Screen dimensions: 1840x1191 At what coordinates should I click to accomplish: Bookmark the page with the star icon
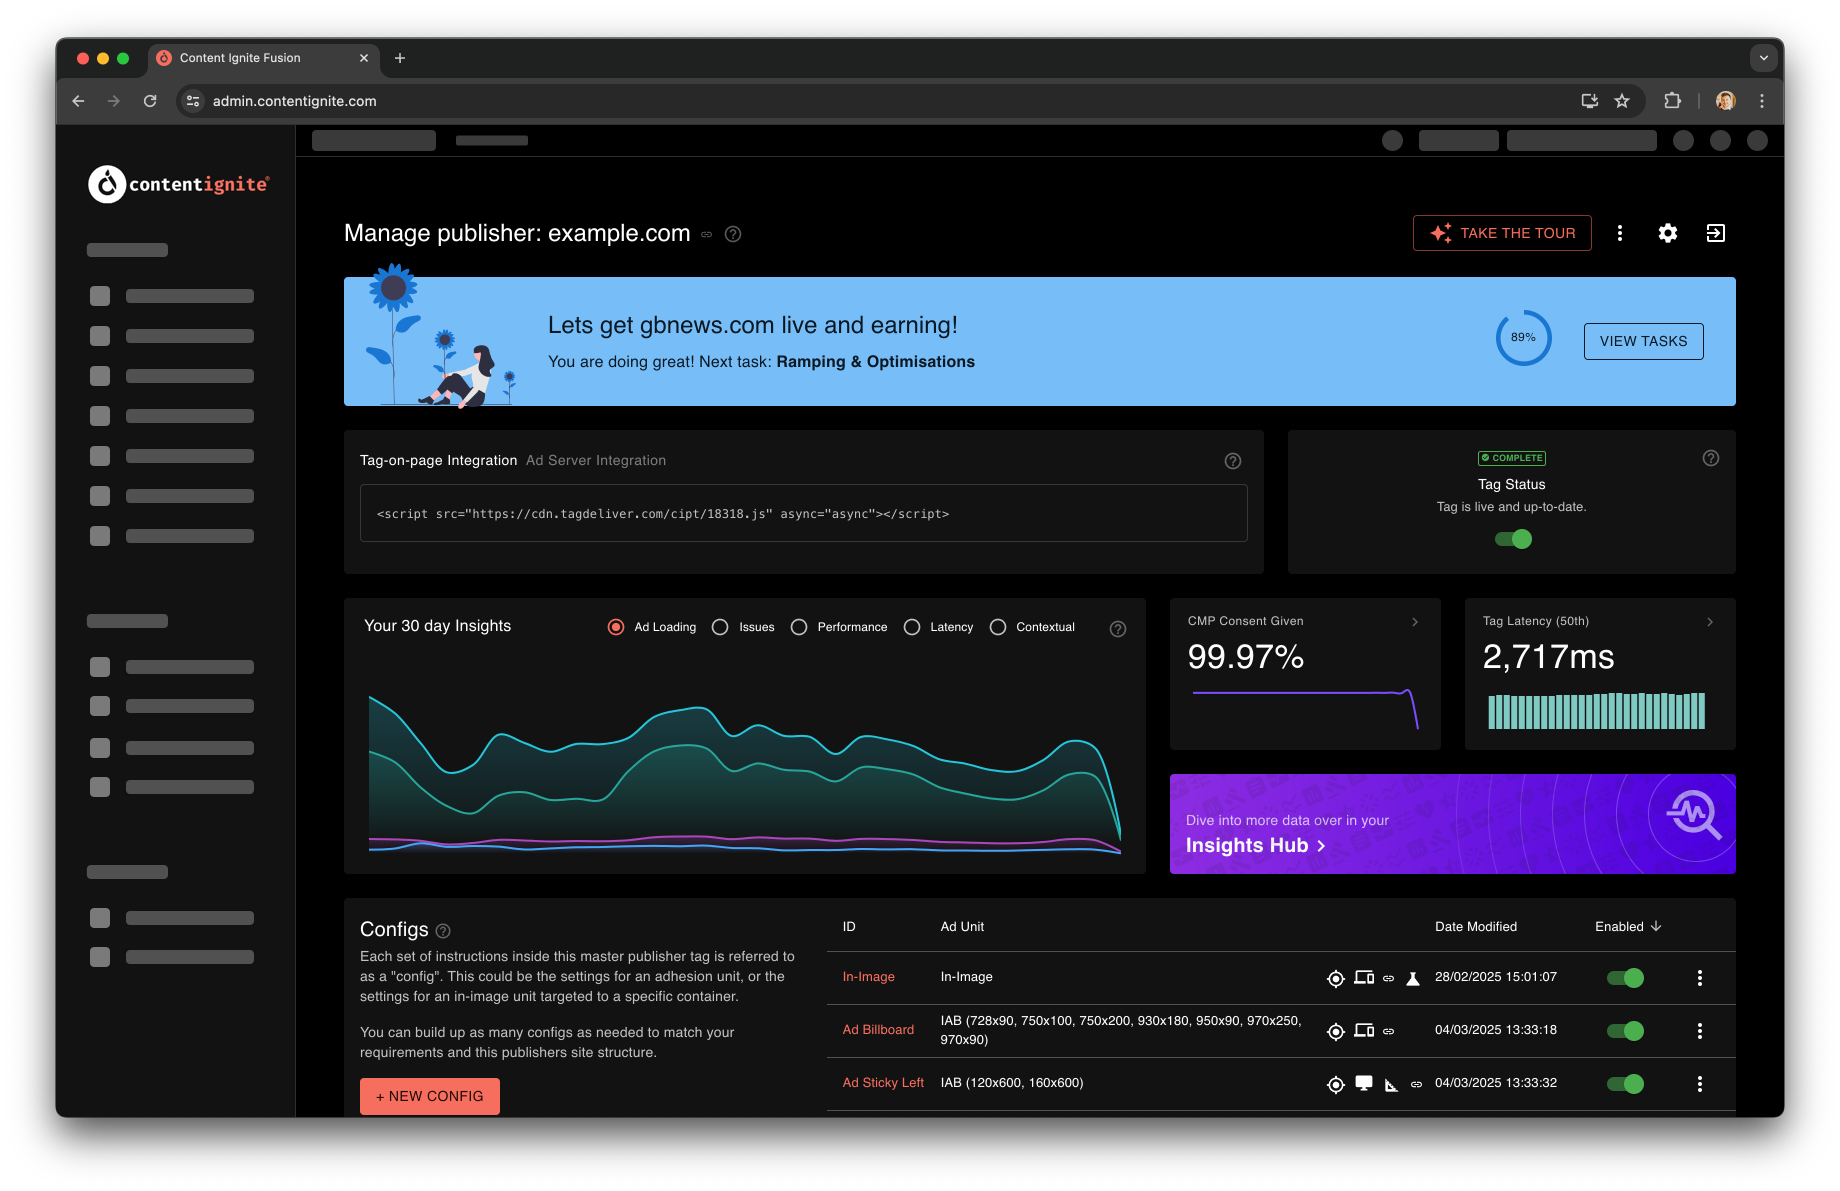pyautogui.click(x=1622, y=101)
